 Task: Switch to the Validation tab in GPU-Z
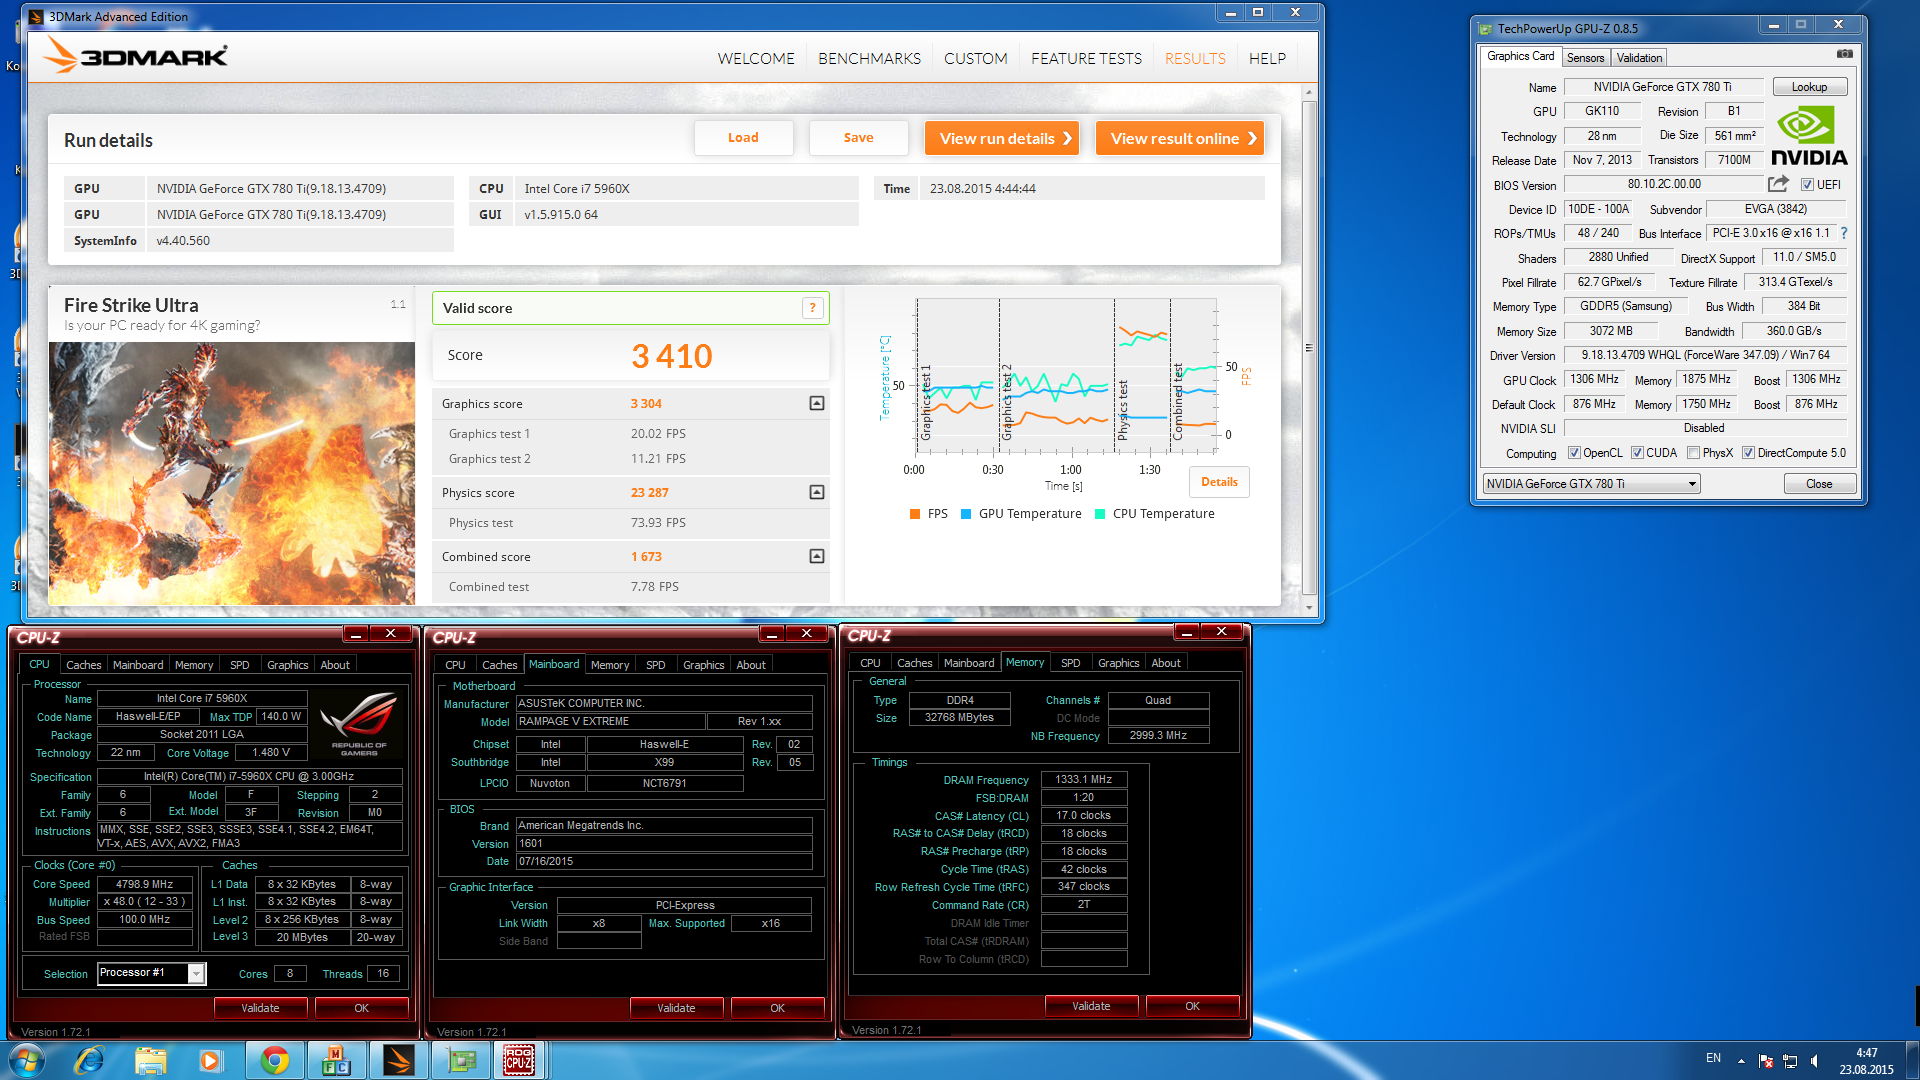1639,58
